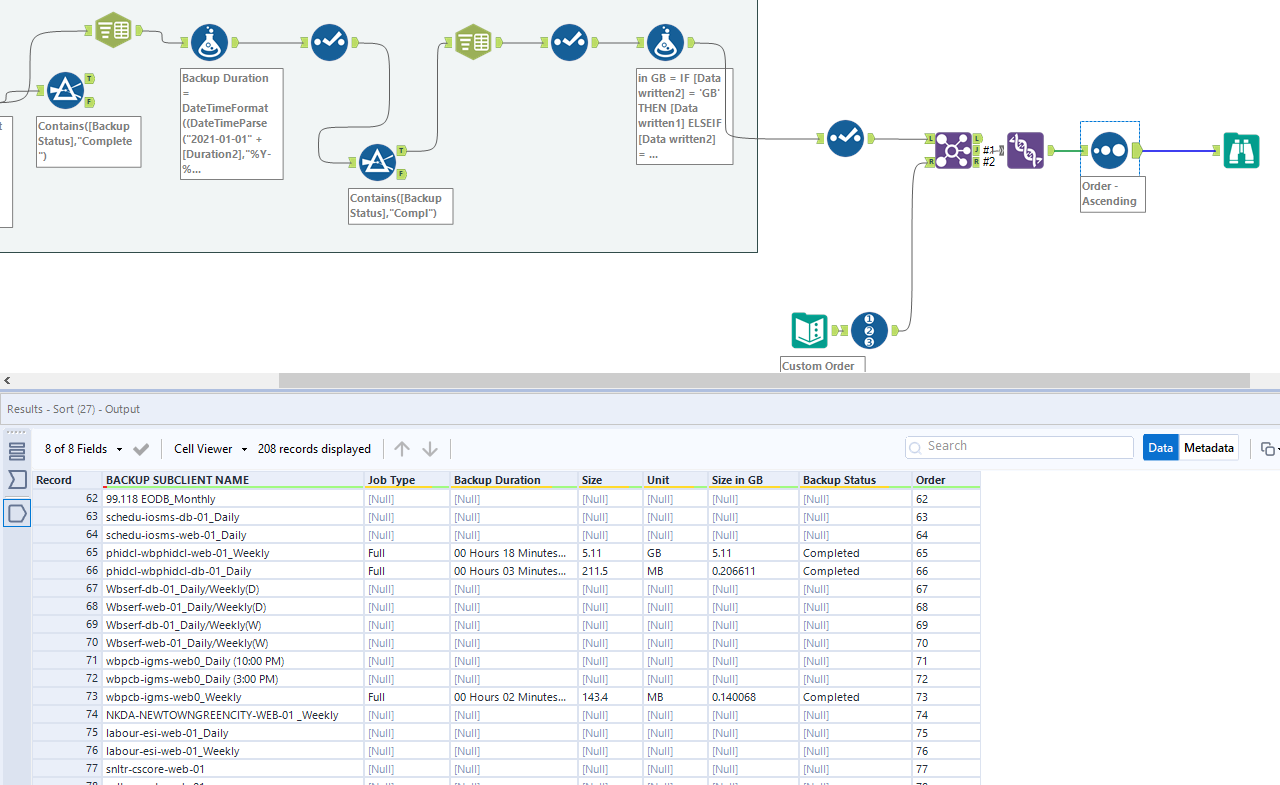Click inside the Results search field
The width and height of the screenshot is (1280, 785).
[1020, 447]
